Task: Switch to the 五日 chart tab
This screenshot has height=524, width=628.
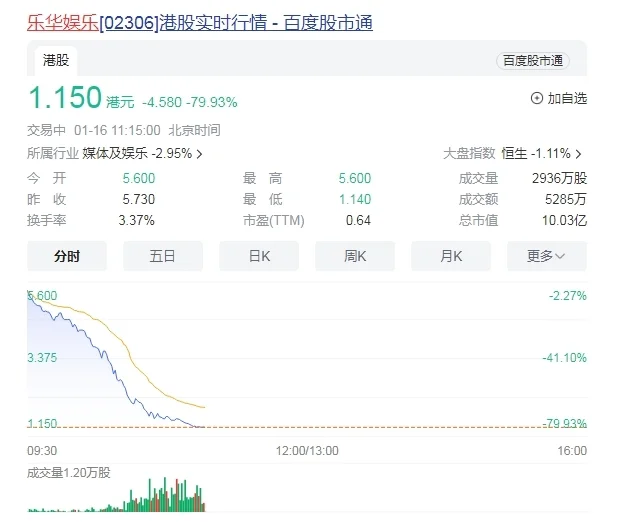Action: coord(163,256)
